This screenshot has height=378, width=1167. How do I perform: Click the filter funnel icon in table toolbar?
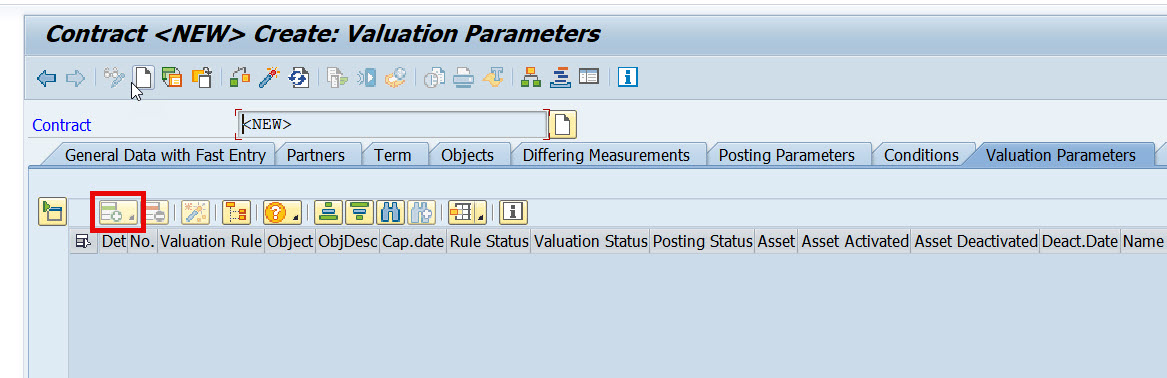point(359,213)
